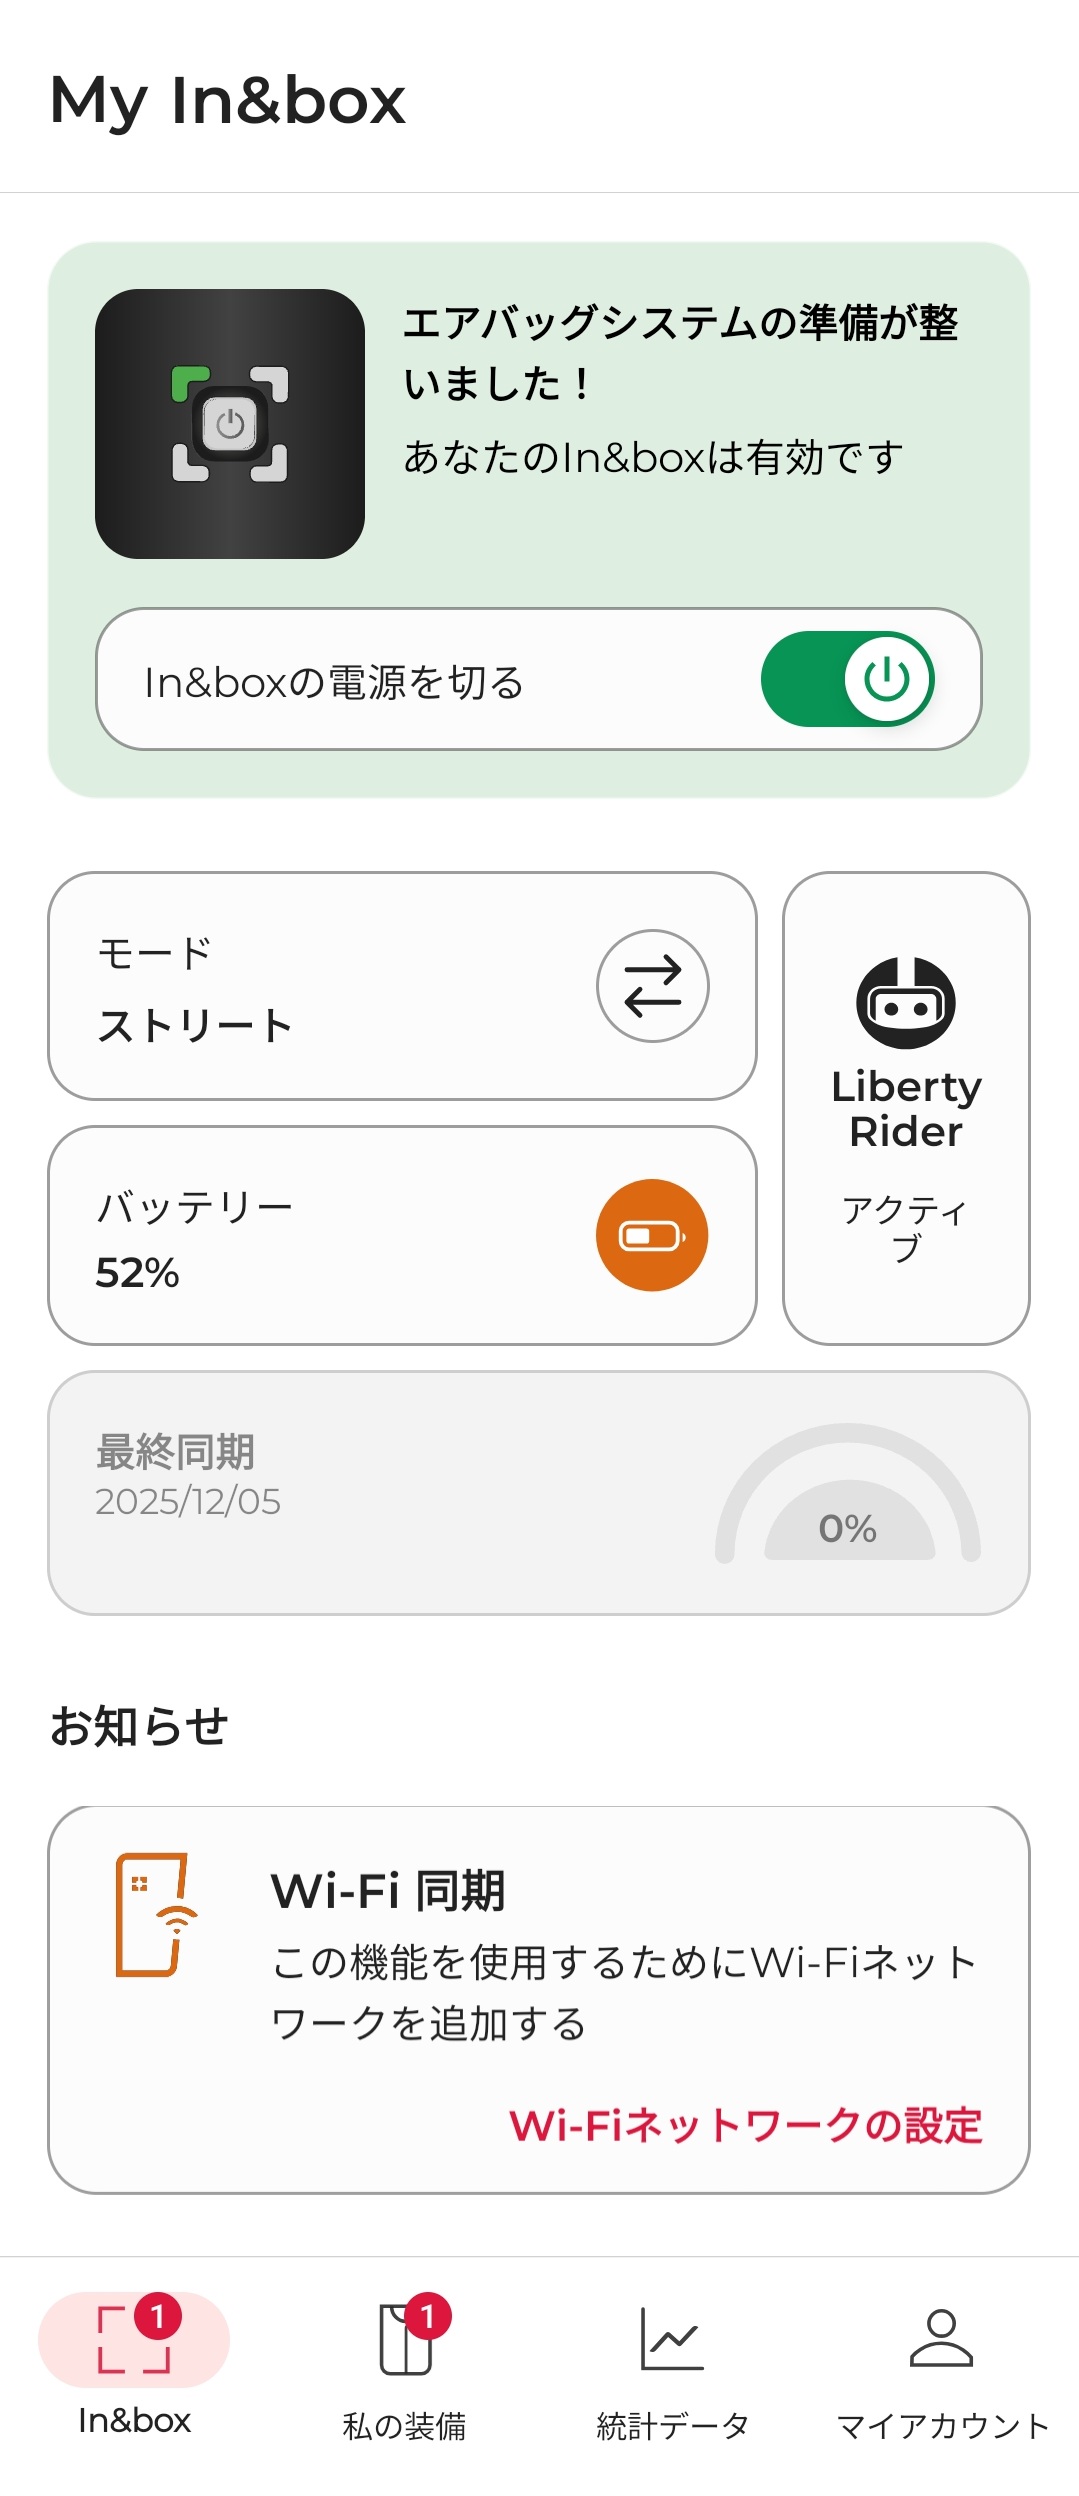1079x2496 pixels.
Task: Tap the バッテリー 52% card
Action: pos(300,1238)
